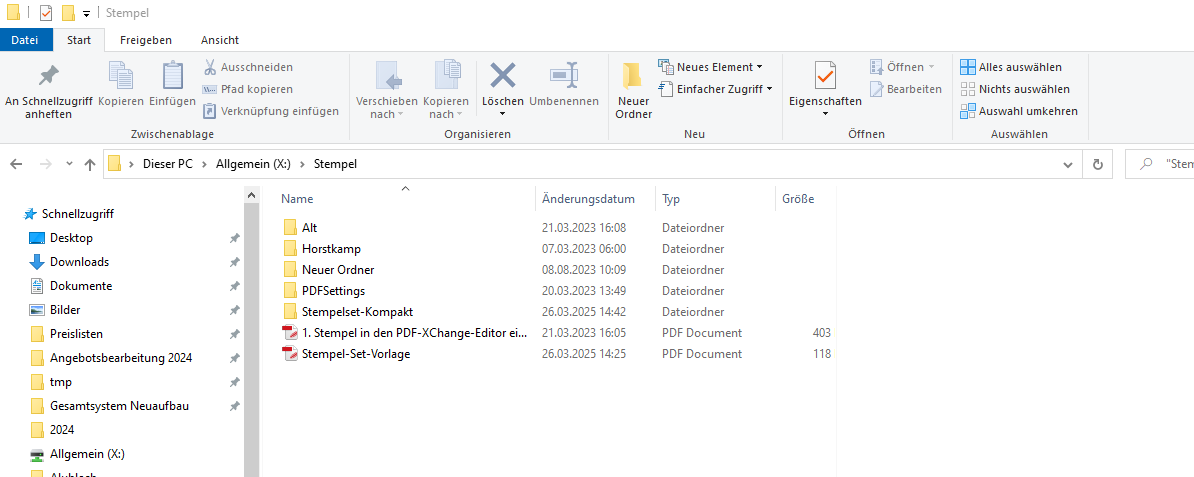The width and height of the screenshot is (1194, 477).
Task: Expand address bar history dropdown arrow
Action: pyautogui.click(x=1069, y=164)
